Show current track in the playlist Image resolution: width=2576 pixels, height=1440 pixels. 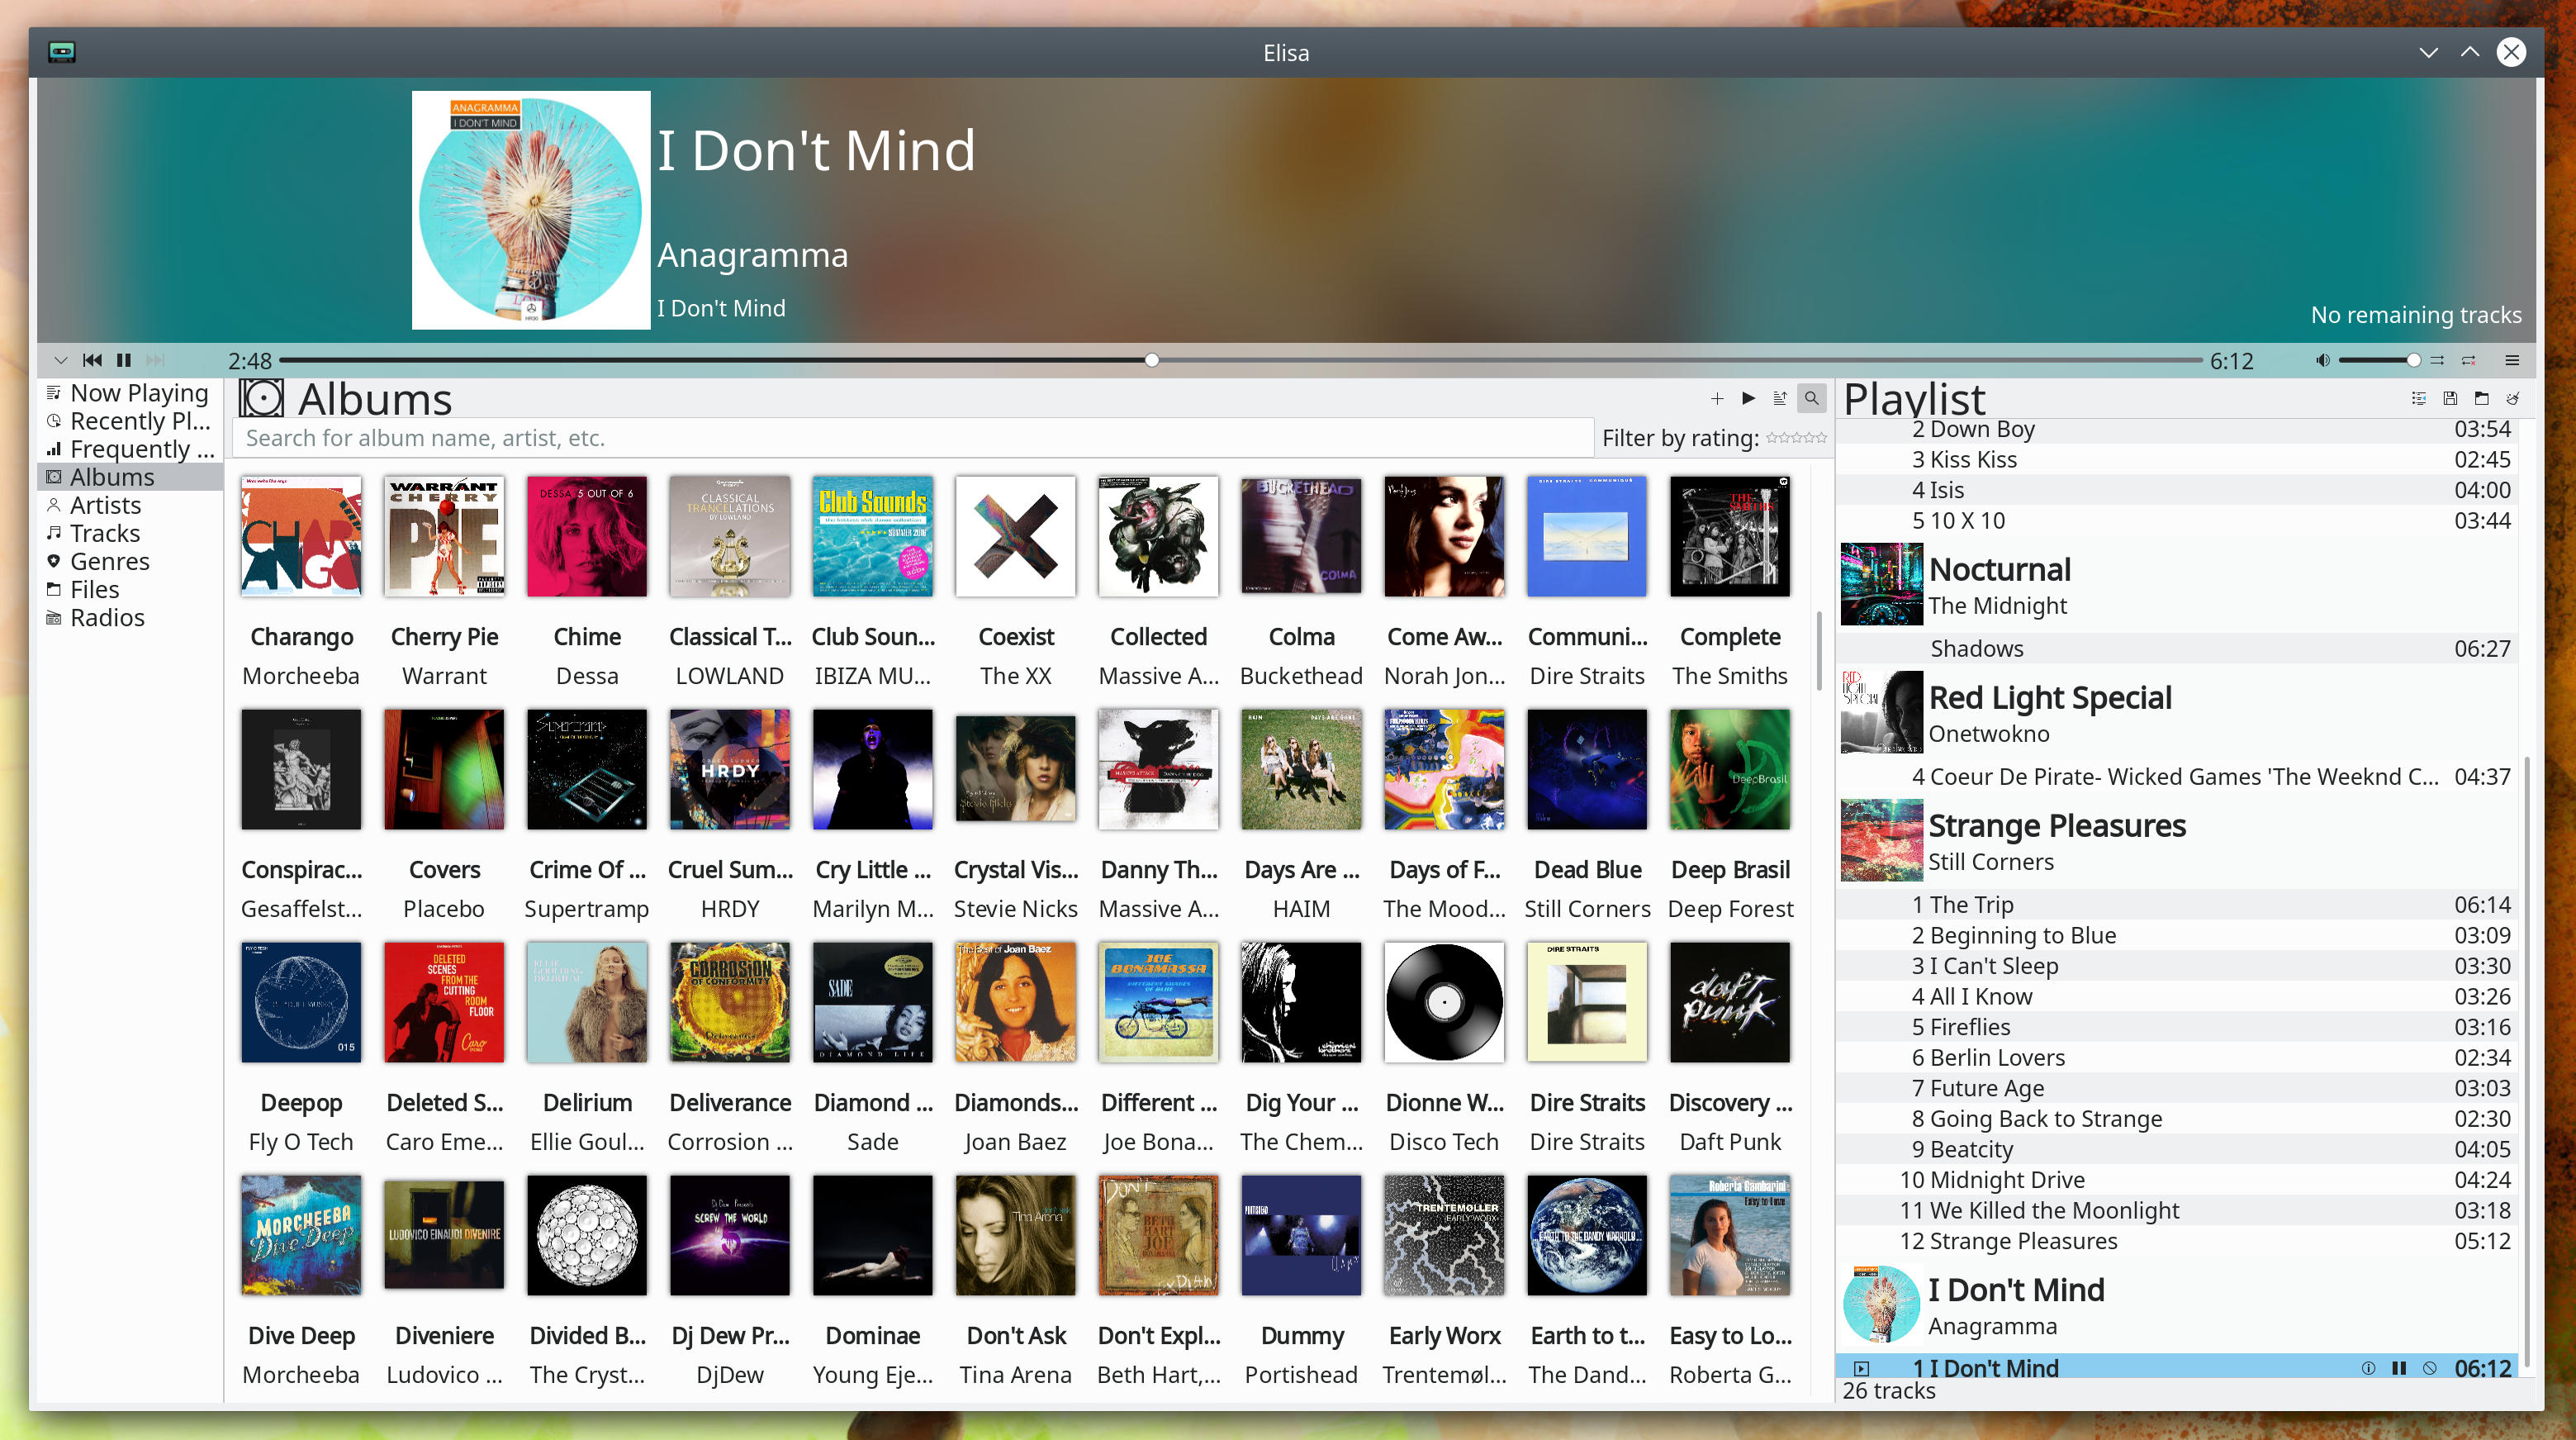2418,398
